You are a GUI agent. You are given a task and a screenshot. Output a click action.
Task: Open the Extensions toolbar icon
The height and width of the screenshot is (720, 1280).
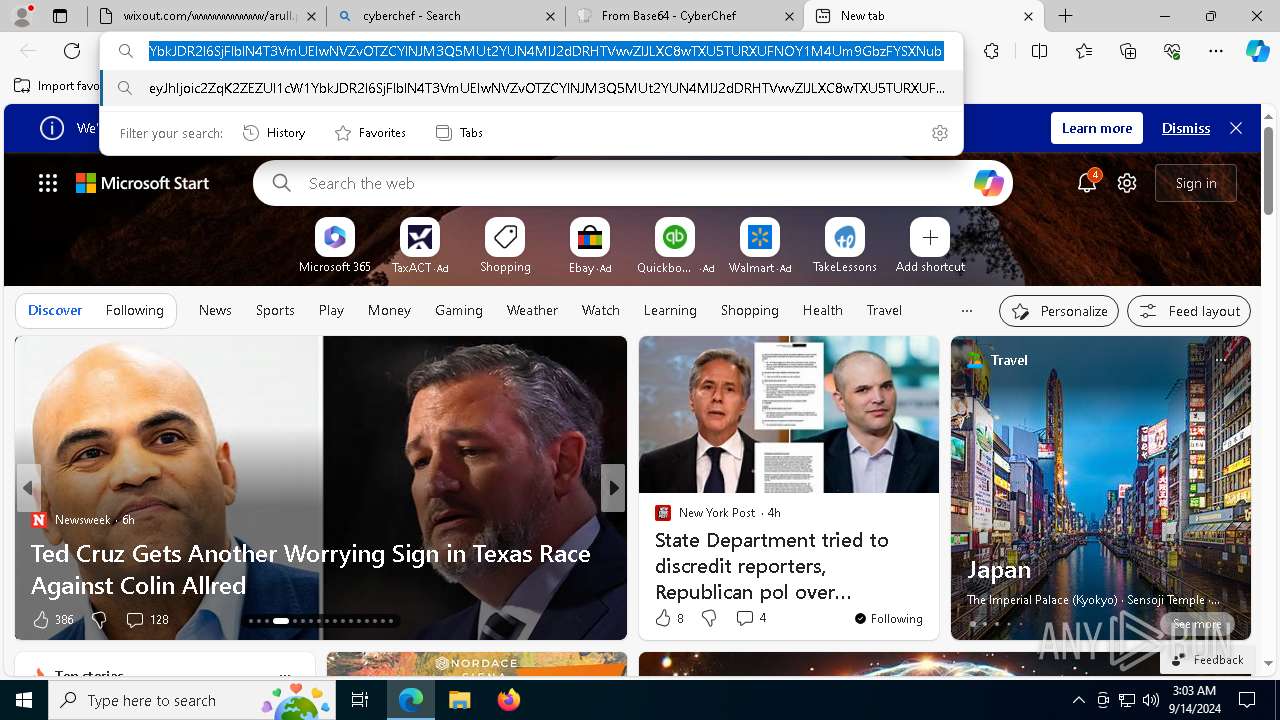click(991, 51)
